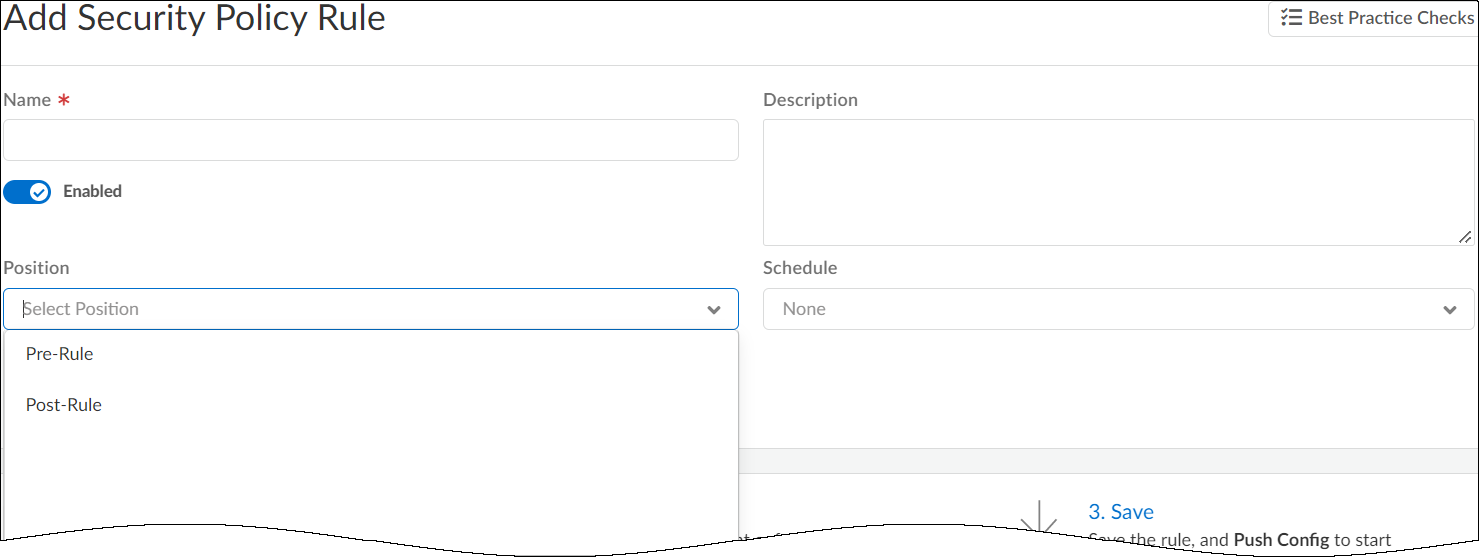
Task: Click the 3. Save step link
Action: point(1121,512)
